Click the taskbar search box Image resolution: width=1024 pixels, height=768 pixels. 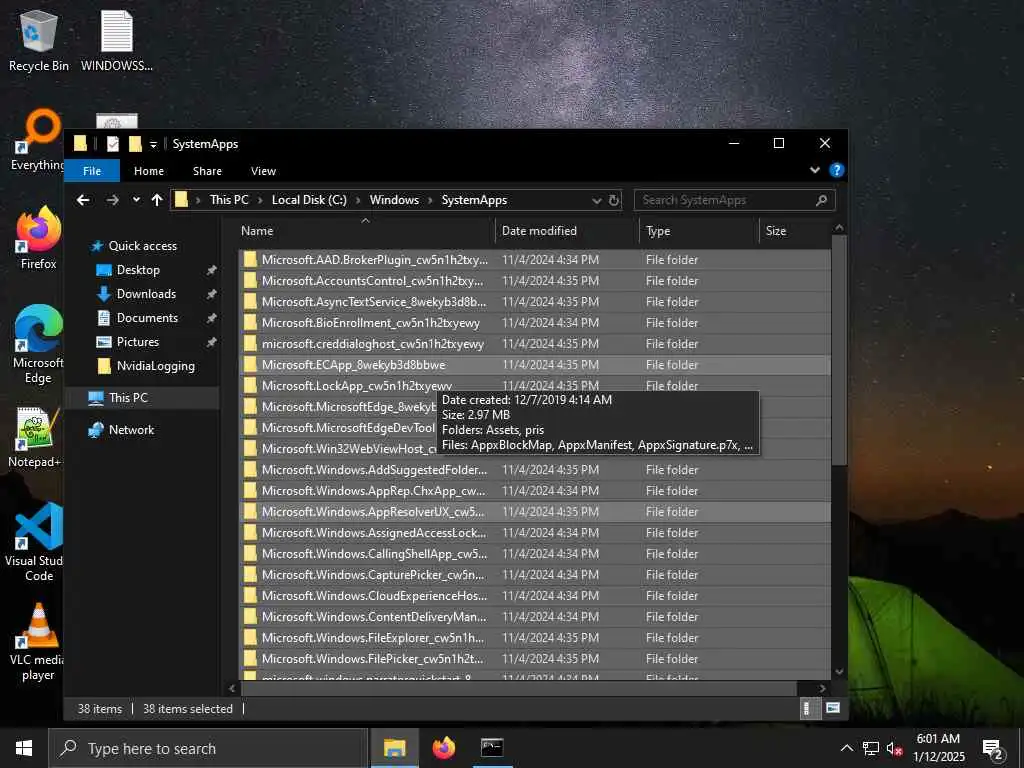click(208, 748)
